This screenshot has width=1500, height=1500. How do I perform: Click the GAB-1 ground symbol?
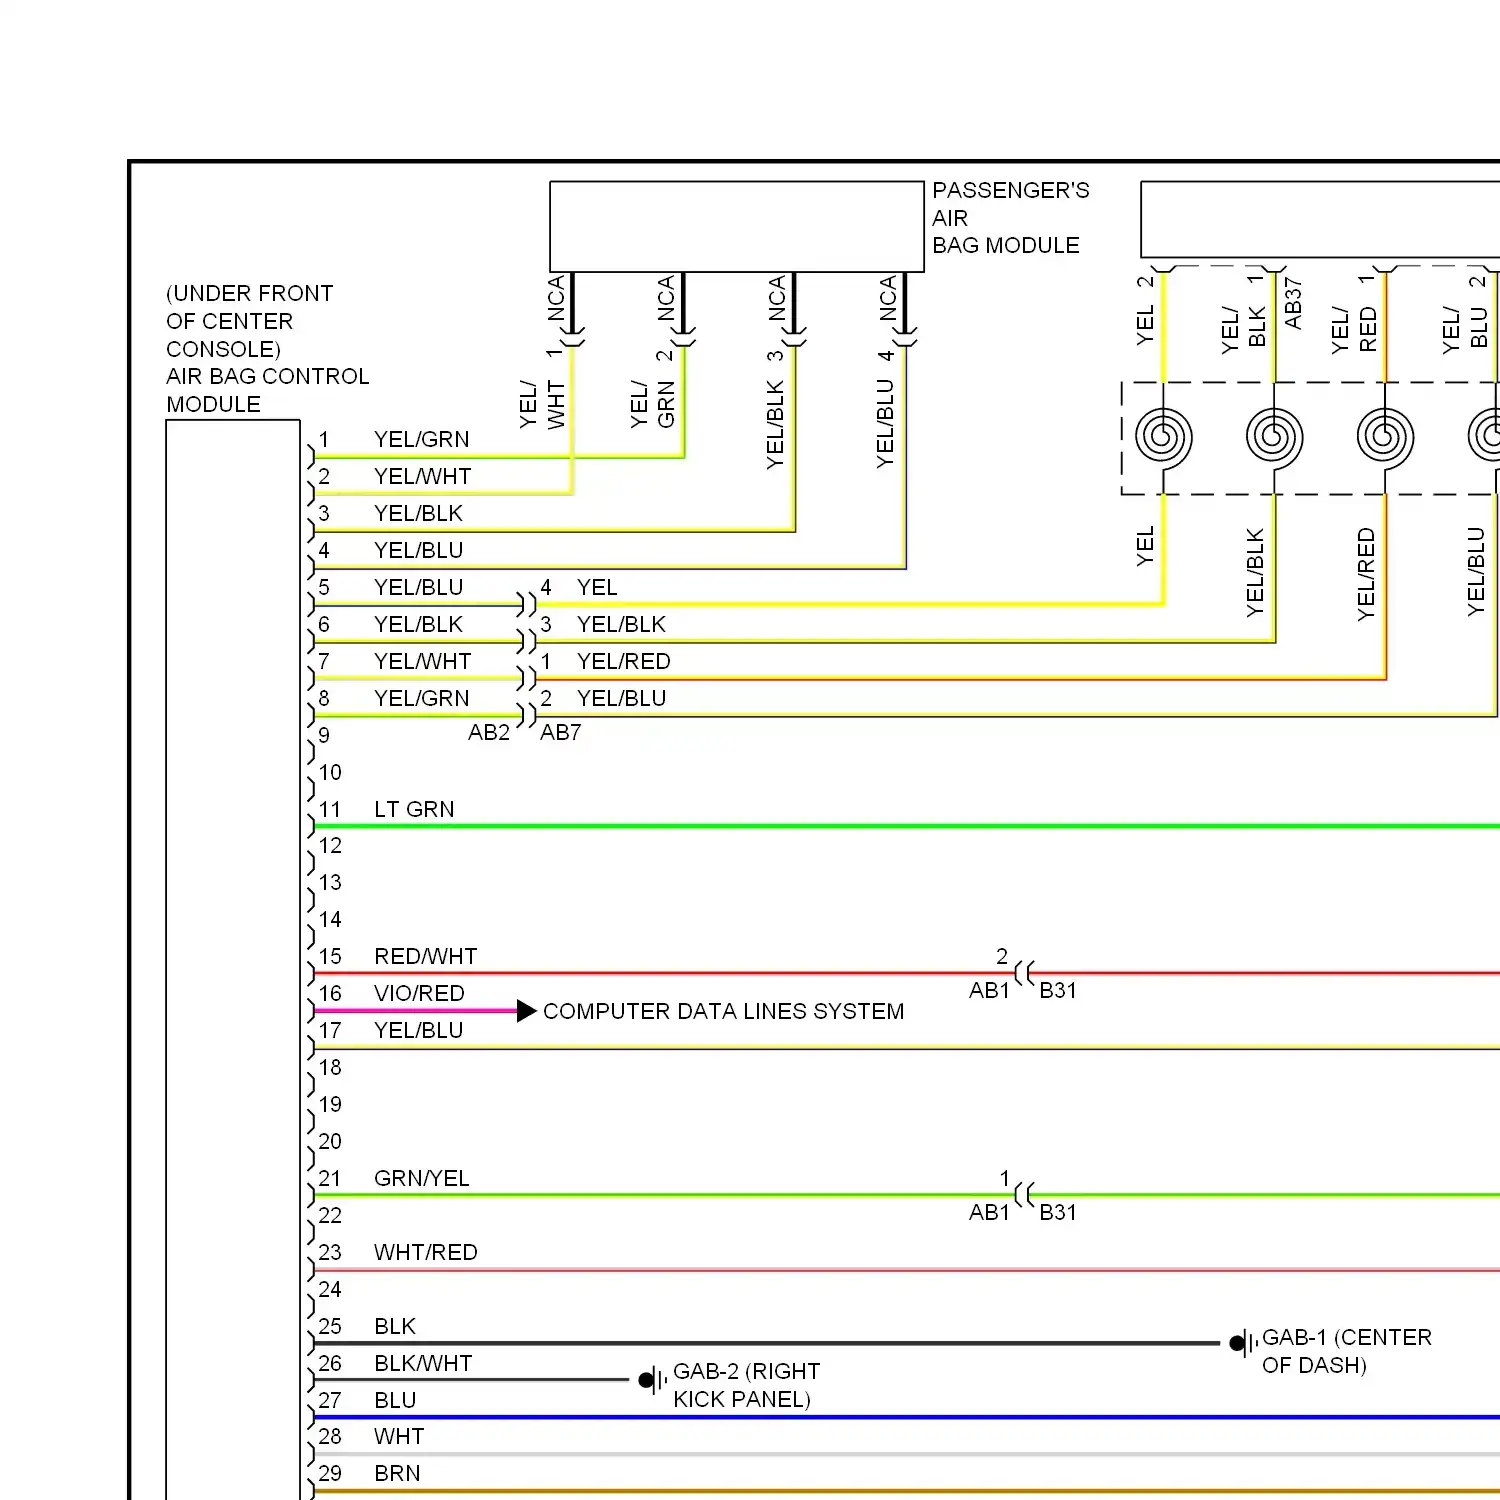(1243, 1343)
